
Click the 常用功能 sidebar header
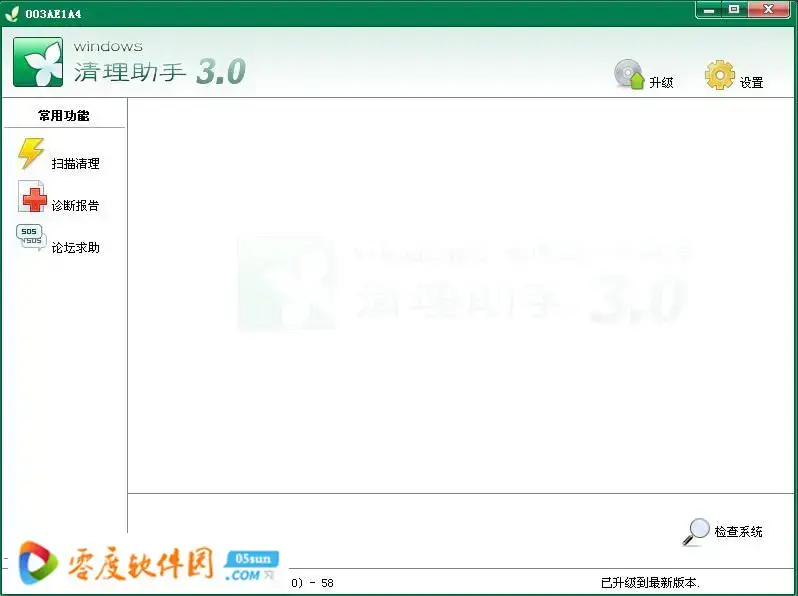[64, 116]
